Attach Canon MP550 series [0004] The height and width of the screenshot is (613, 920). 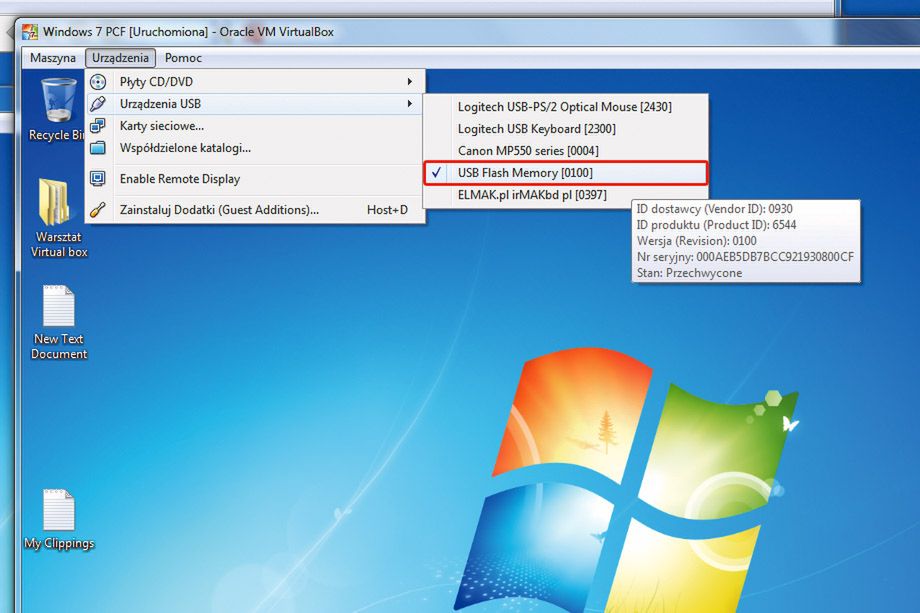coord(566,151)
